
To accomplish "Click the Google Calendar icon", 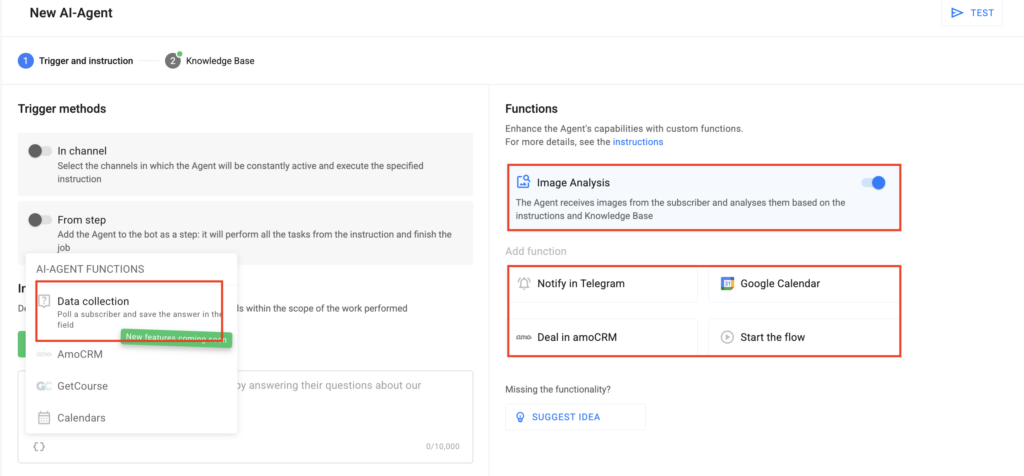I will pos(727,284).
